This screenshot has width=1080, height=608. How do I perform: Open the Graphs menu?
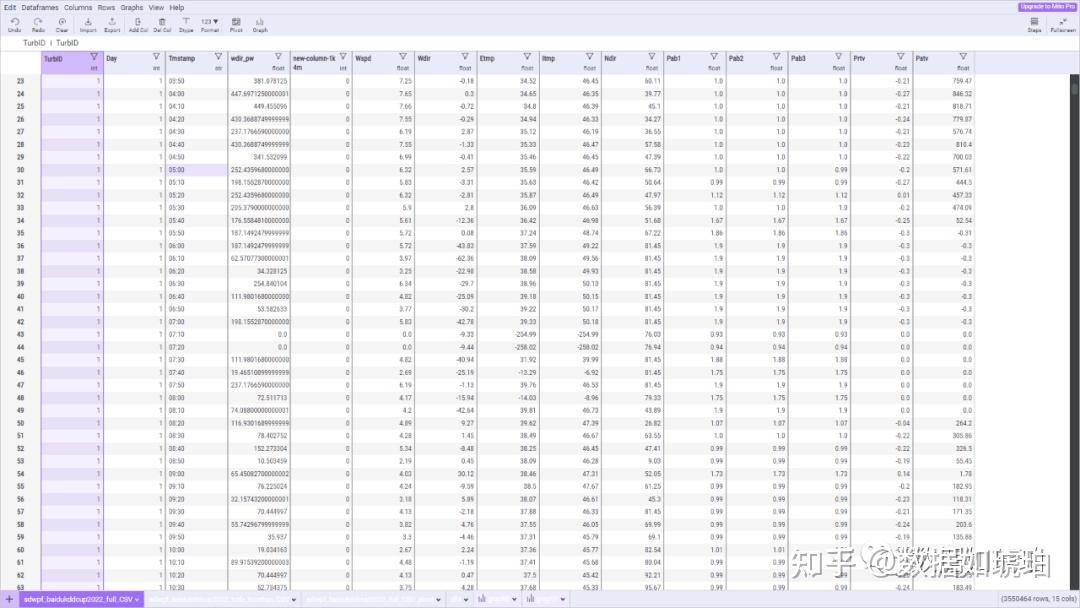tap(131, 7)
